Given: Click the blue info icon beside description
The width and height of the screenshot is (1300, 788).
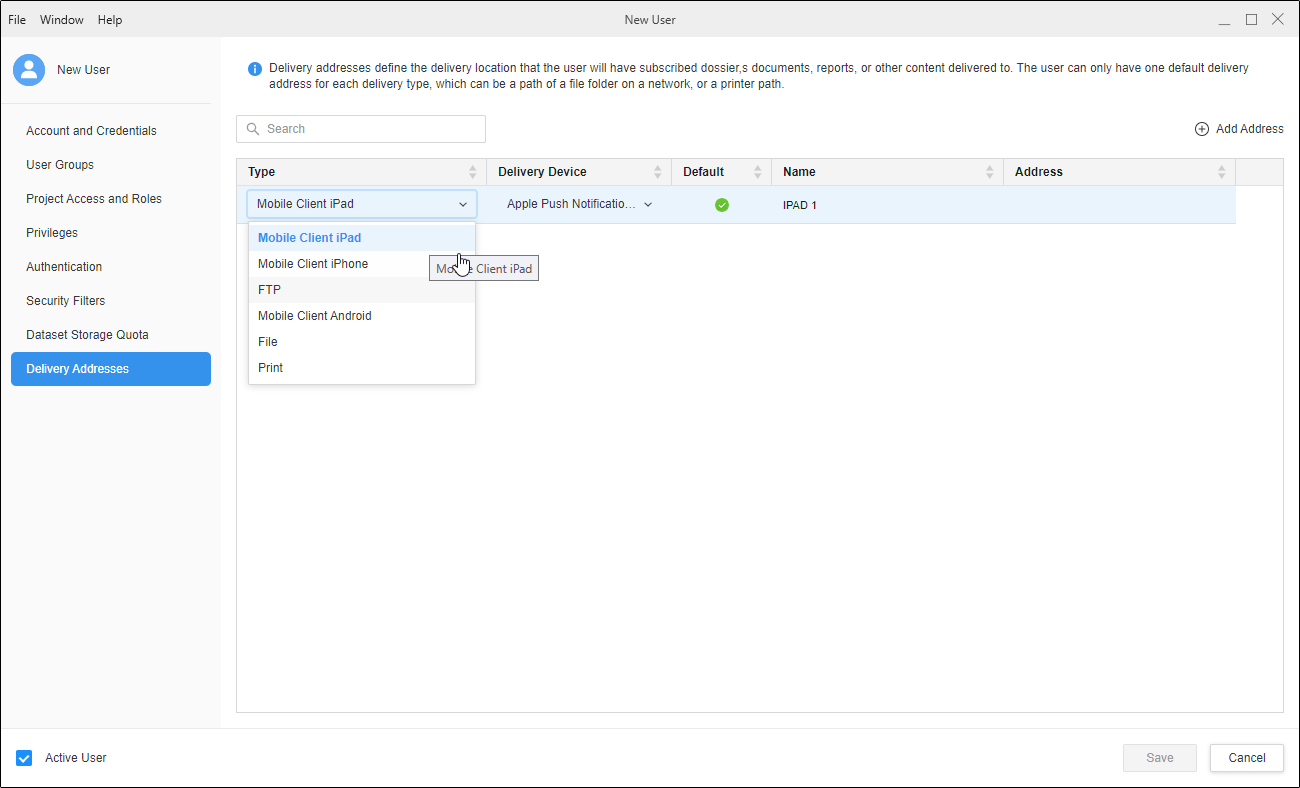Looking at the screenshot, I should pos(255,69).
